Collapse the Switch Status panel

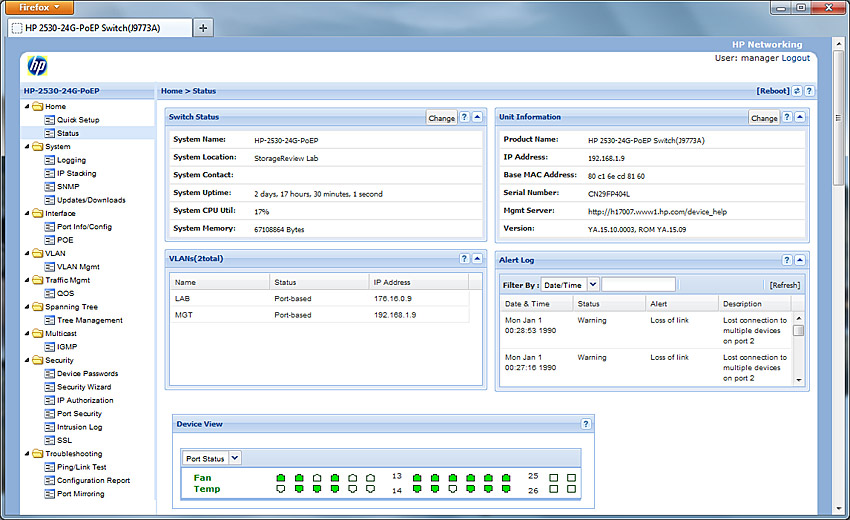tap(478, 117)
